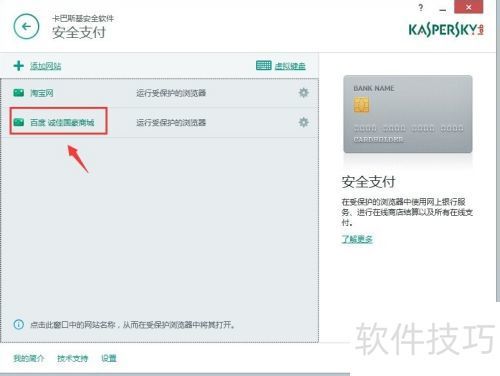Click the help question mark icon
Screen dimensions: 500x376
[421, 8]
